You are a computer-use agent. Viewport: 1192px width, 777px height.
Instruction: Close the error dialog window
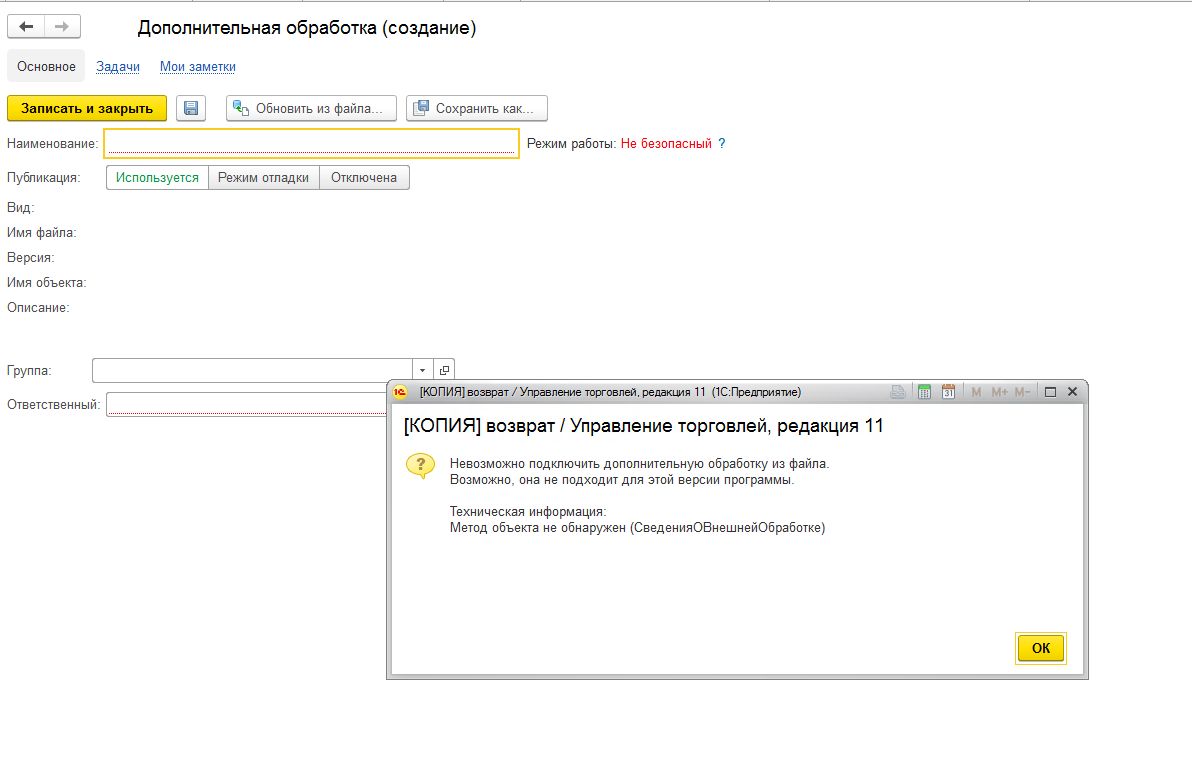1073,392
